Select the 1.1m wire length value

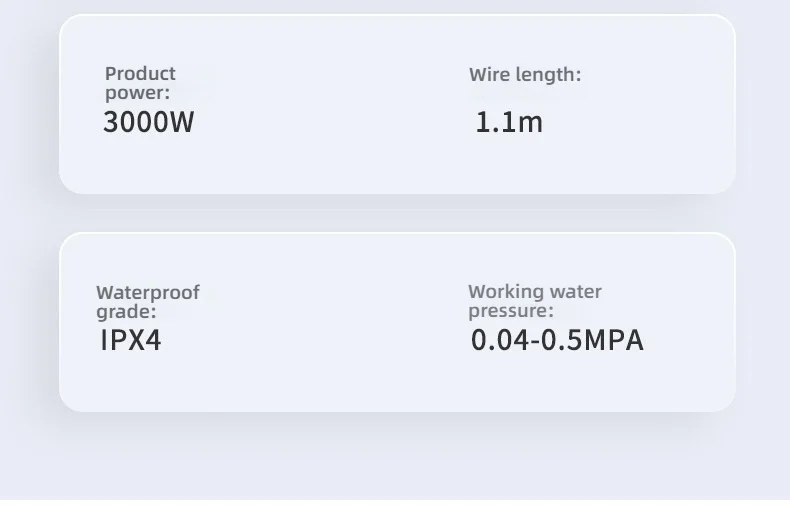(x=509, y=122)
